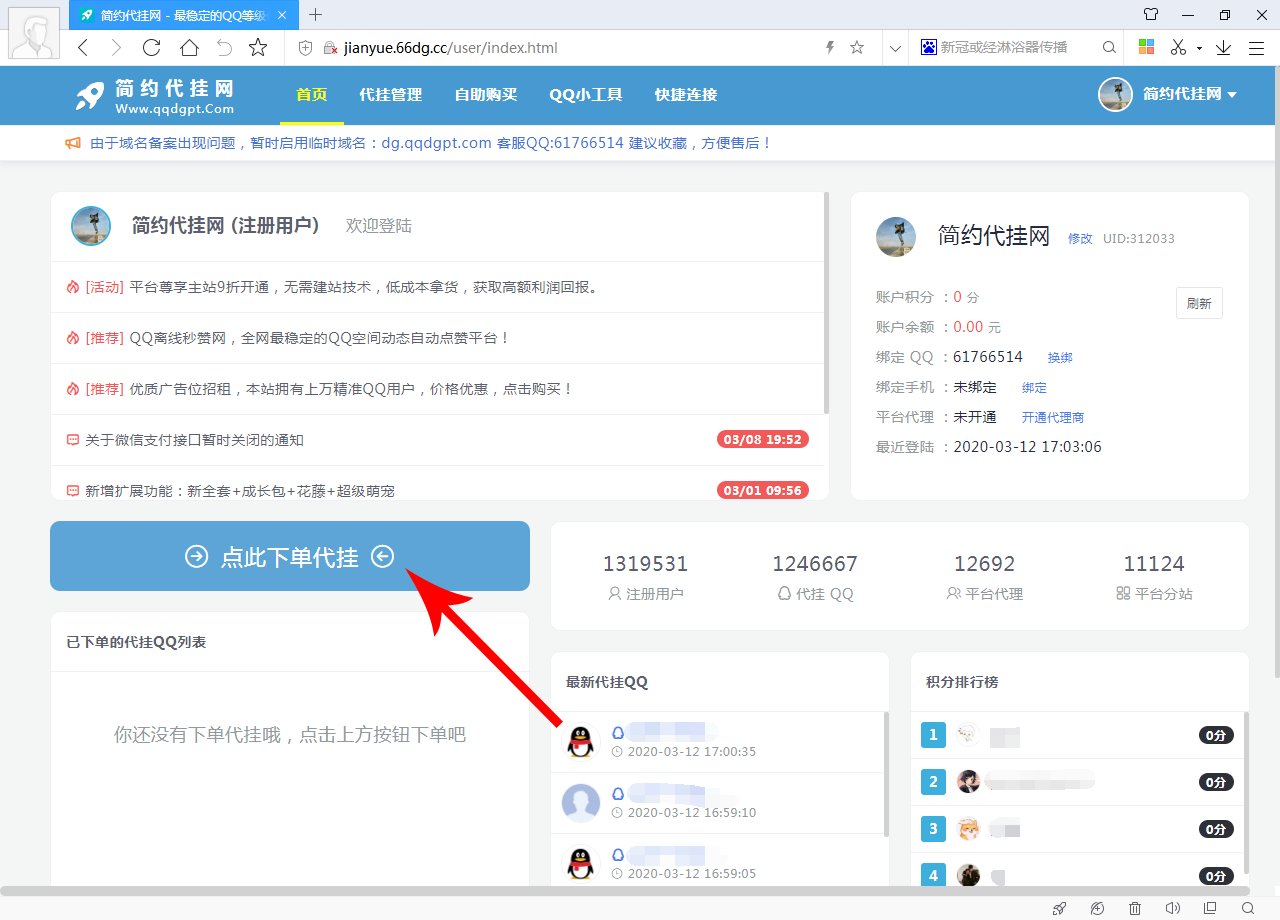Image resolution: width=1280 pixels, height=920 pixels.
Task: Click the 11124 平台分站 stat
Action: pyautogui.click(x=1154, y=577)
